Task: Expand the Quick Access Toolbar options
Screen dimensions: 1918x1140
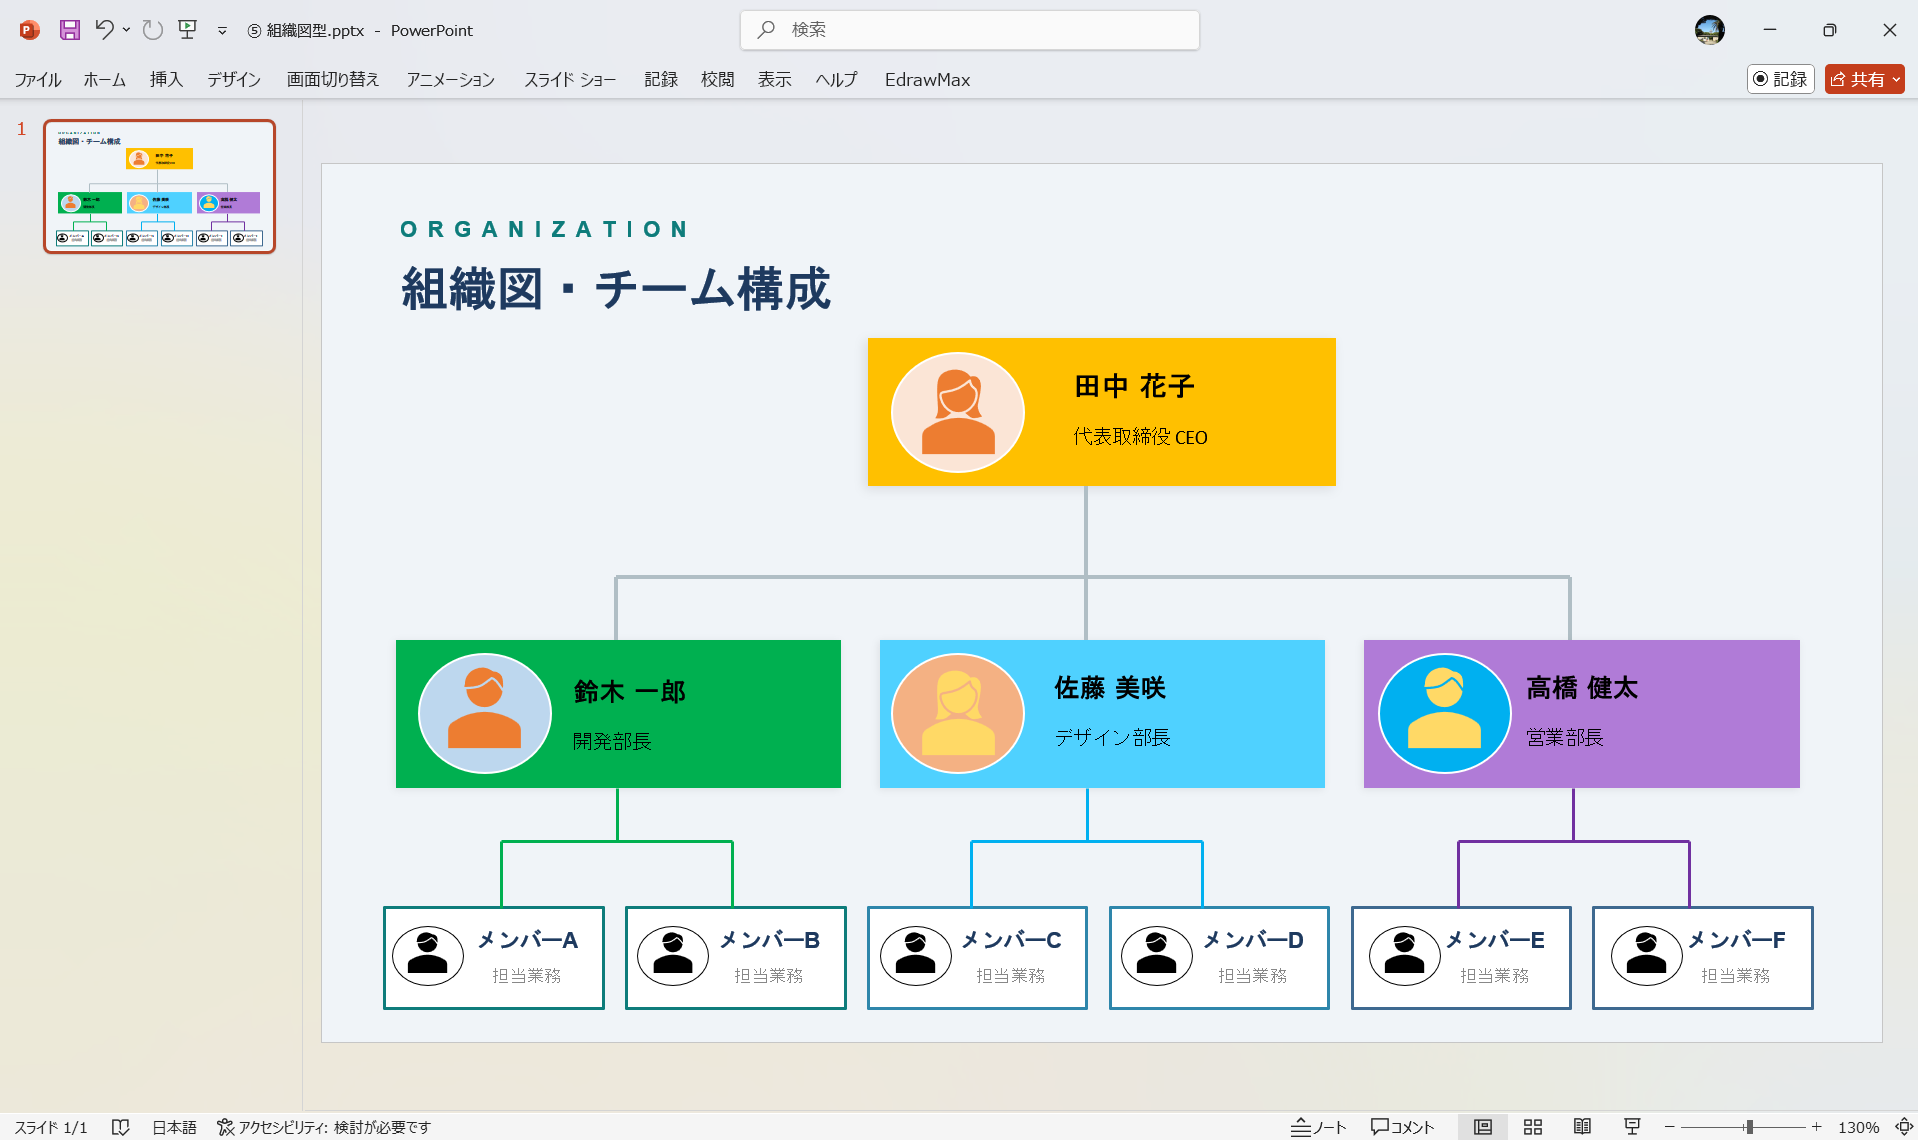Action: tap(221, 30)
